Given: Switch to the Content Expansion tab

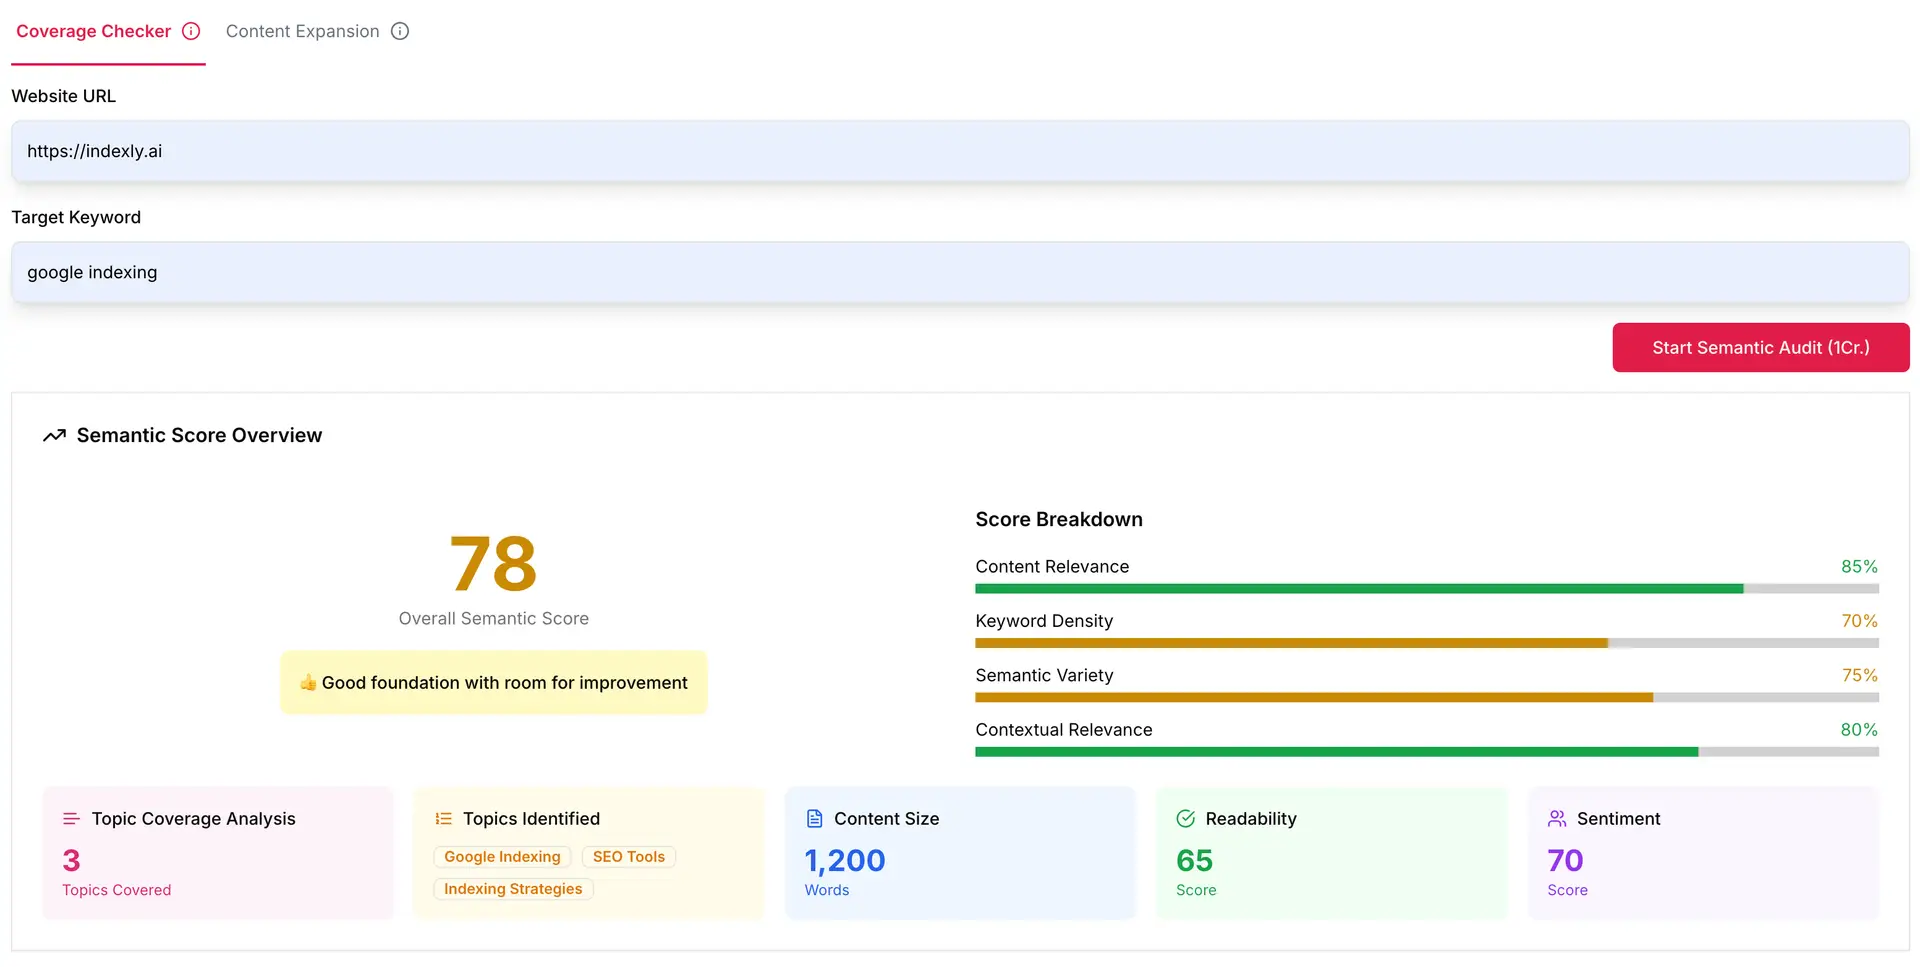Looking at the screenshot, I should pyautogui.click(x=302, y=31).
